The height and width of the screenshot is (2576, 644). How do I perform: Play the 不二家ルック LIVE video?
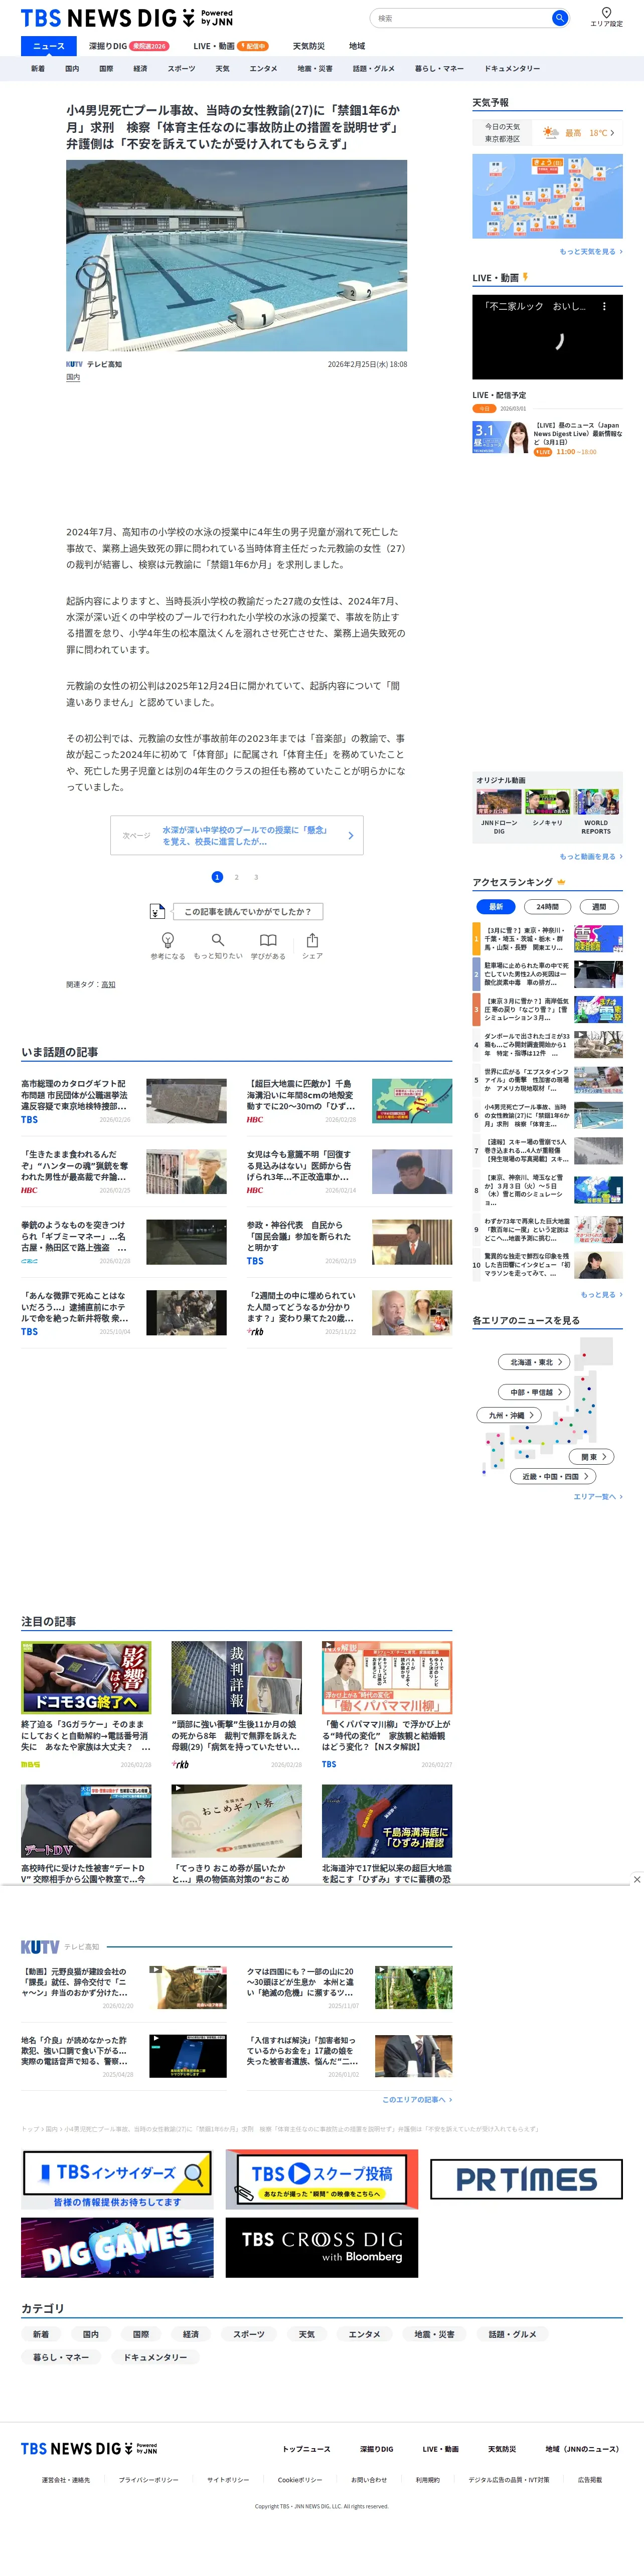(547, 337)
